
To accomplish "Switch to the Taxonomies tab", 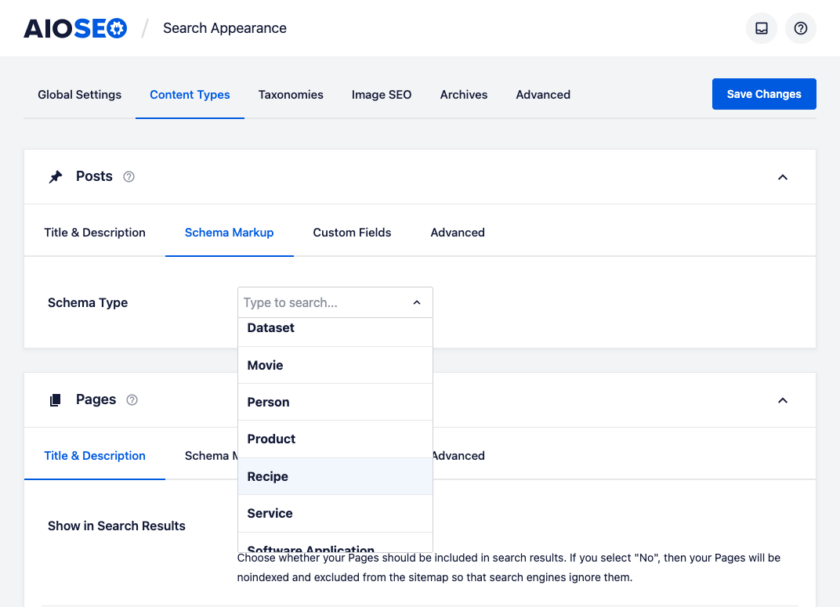I will coord(290,94).
